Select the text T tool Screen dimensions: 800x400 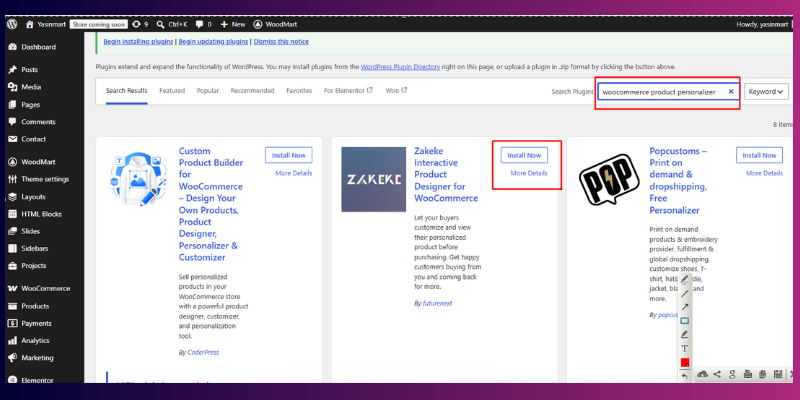[685, 348]
